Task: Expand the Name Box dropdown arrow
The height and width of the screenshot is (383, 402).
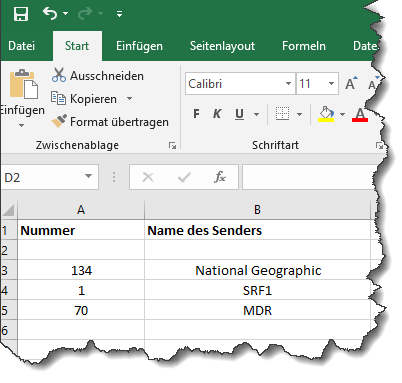Action: point(88,176)
